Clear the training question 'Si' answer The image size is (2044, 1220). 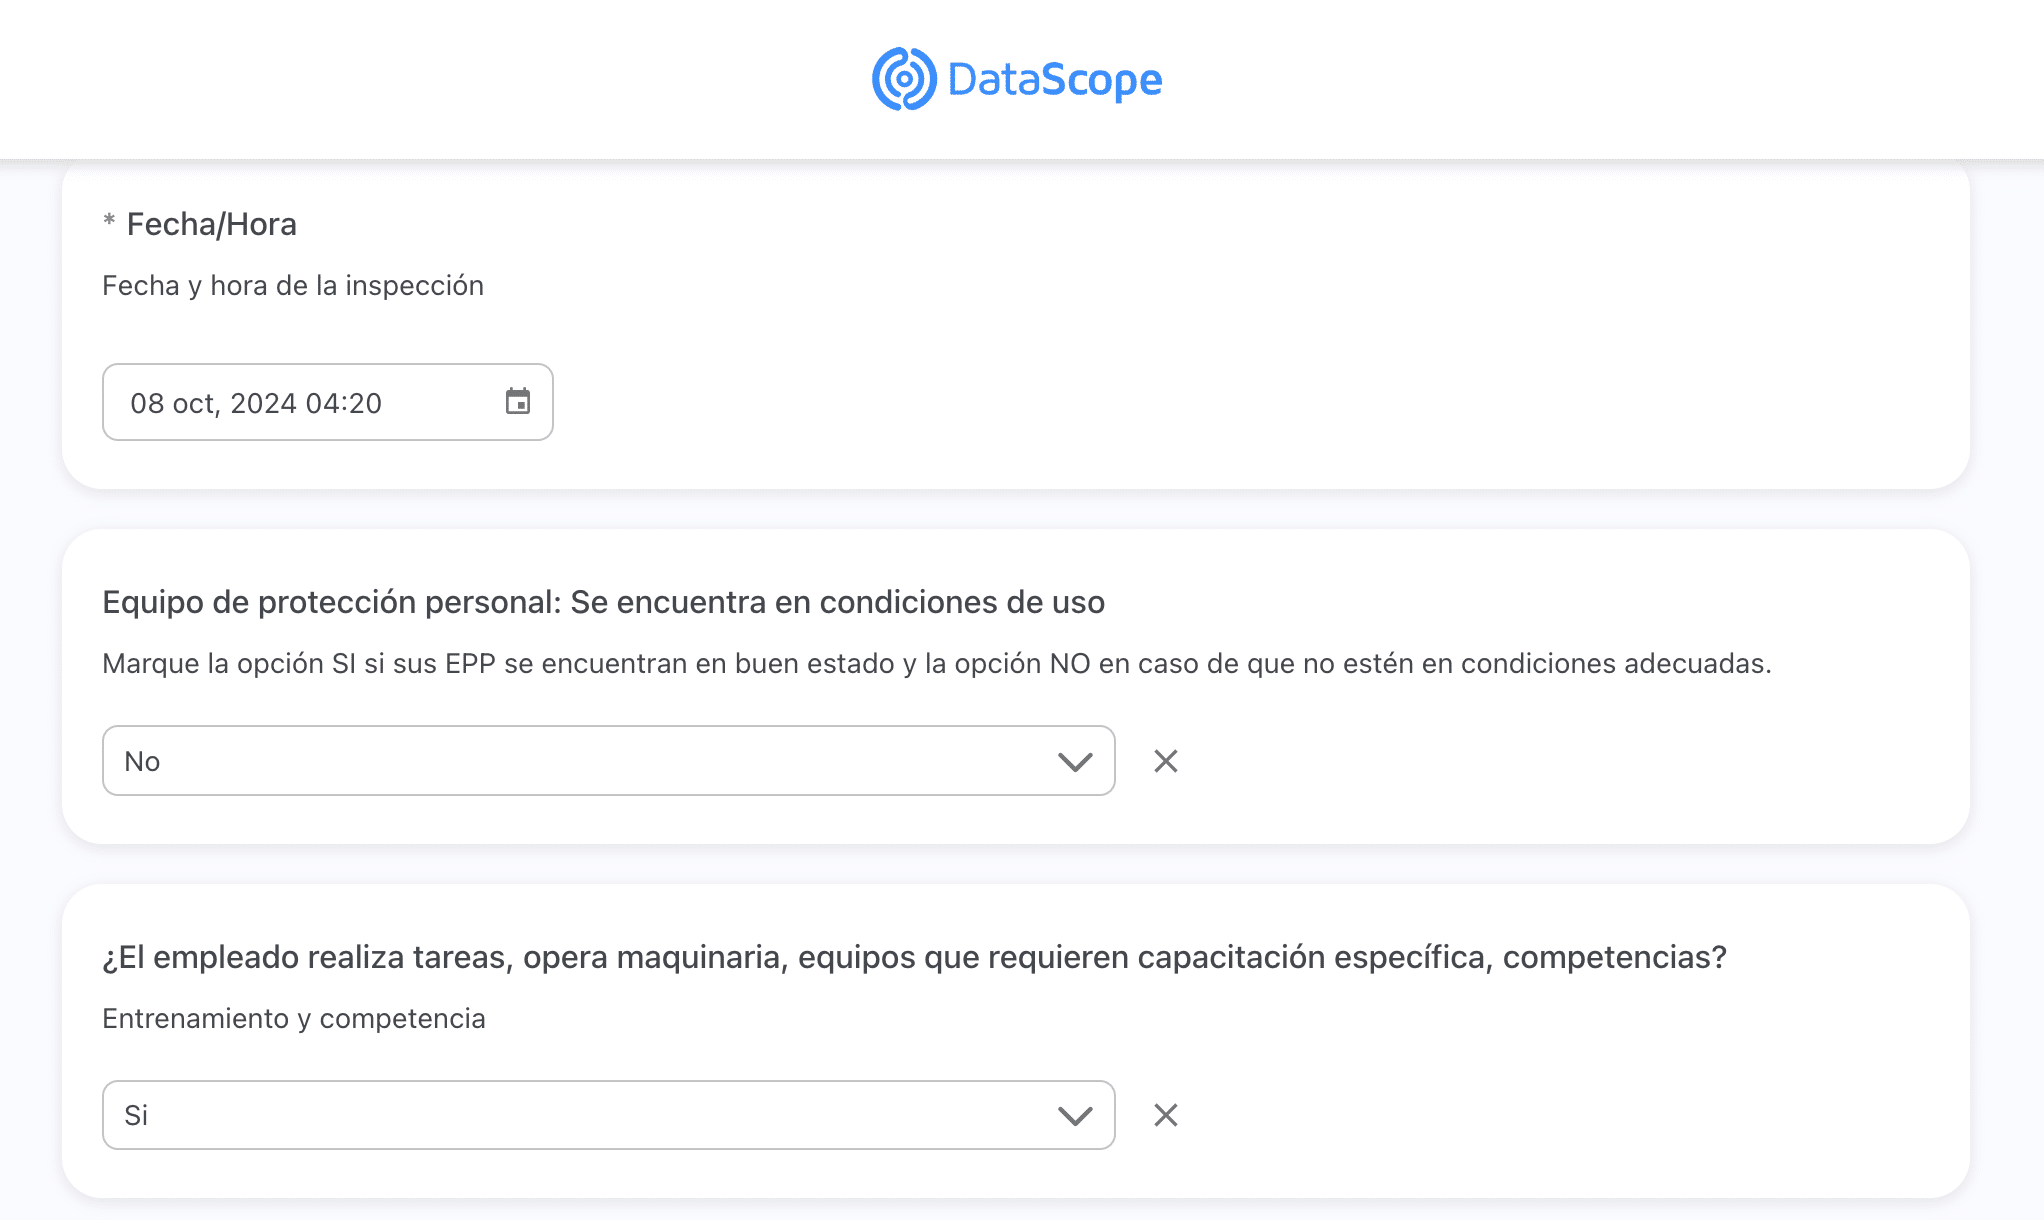[1165, 1115]
